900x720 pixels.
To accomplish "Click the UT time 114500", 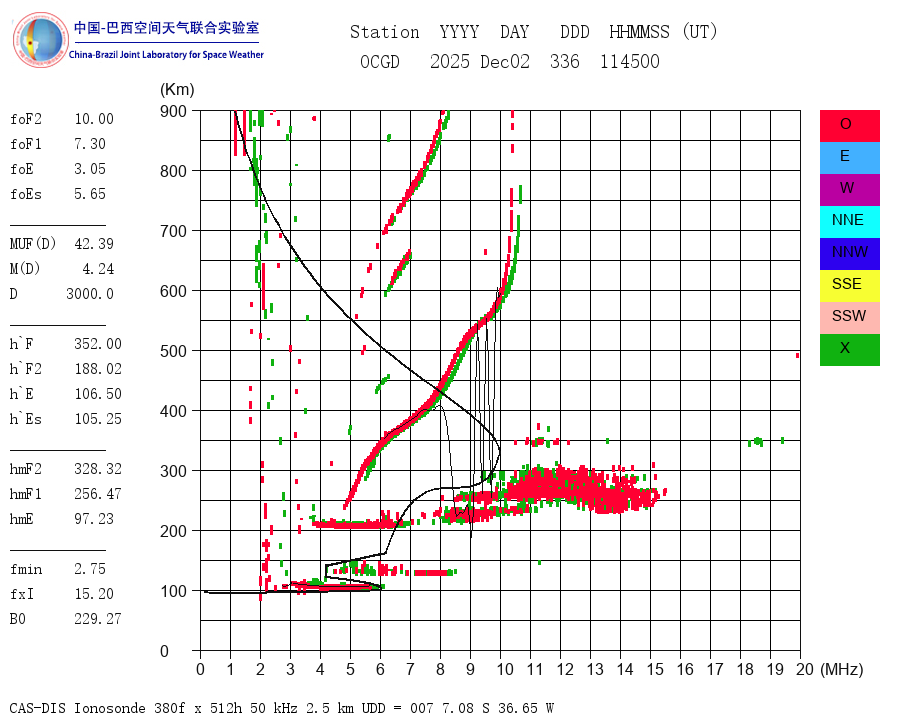I will pos(630,61).
